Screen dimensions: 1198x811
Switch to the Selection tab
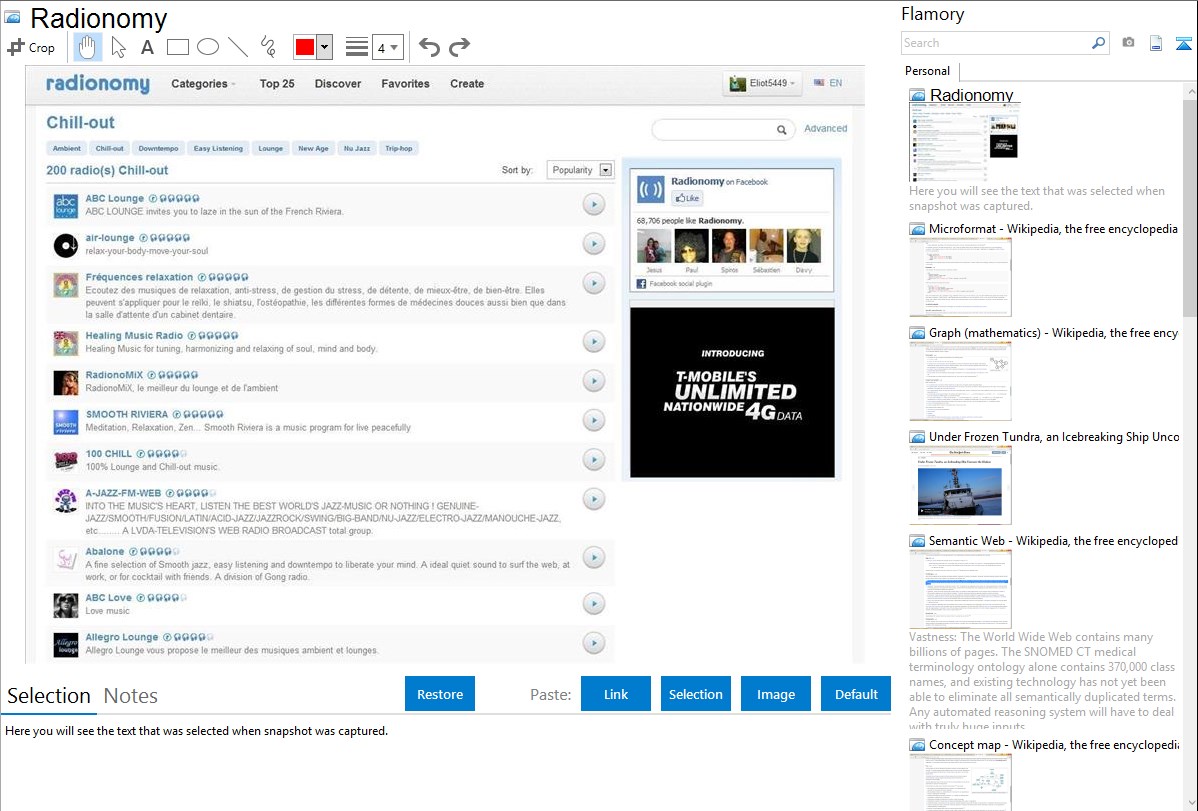pyautogui.click(x=49, y=696)
